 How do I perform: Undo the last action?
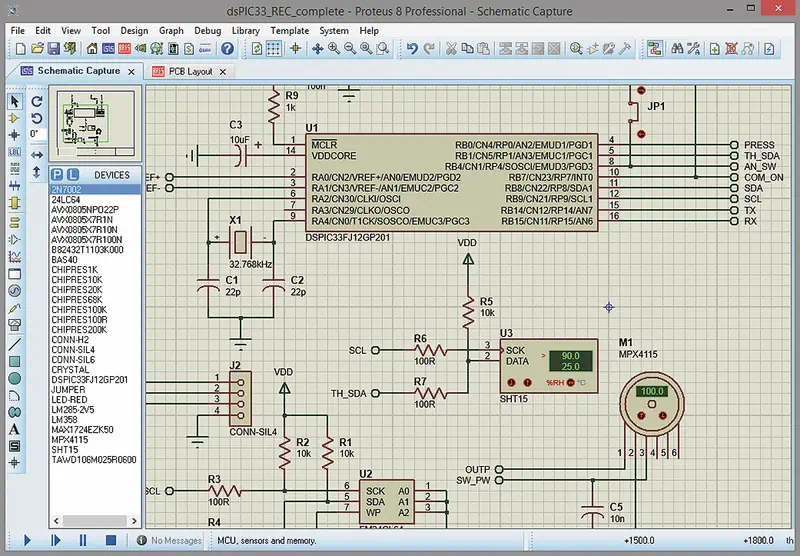pyautogui.click(x=412, y=49)
